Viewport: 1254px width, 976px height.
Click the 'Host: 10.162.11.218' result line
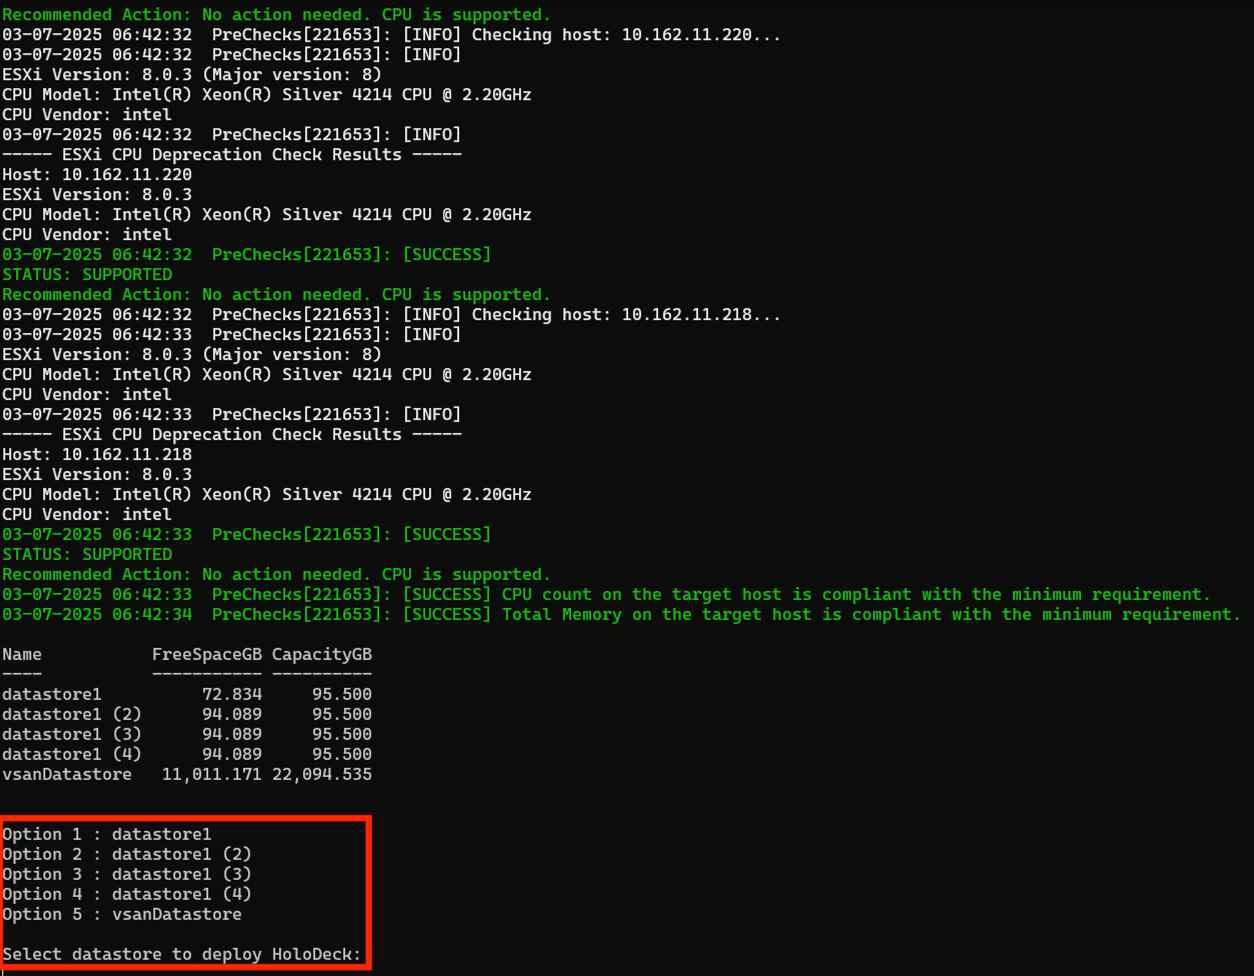click(97, 455)
